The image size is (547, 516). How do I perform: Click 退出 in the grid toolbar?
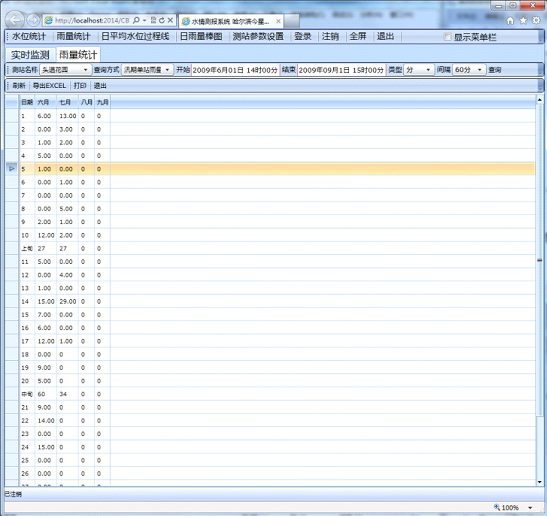pyautogui.click(x=100, y=85)
